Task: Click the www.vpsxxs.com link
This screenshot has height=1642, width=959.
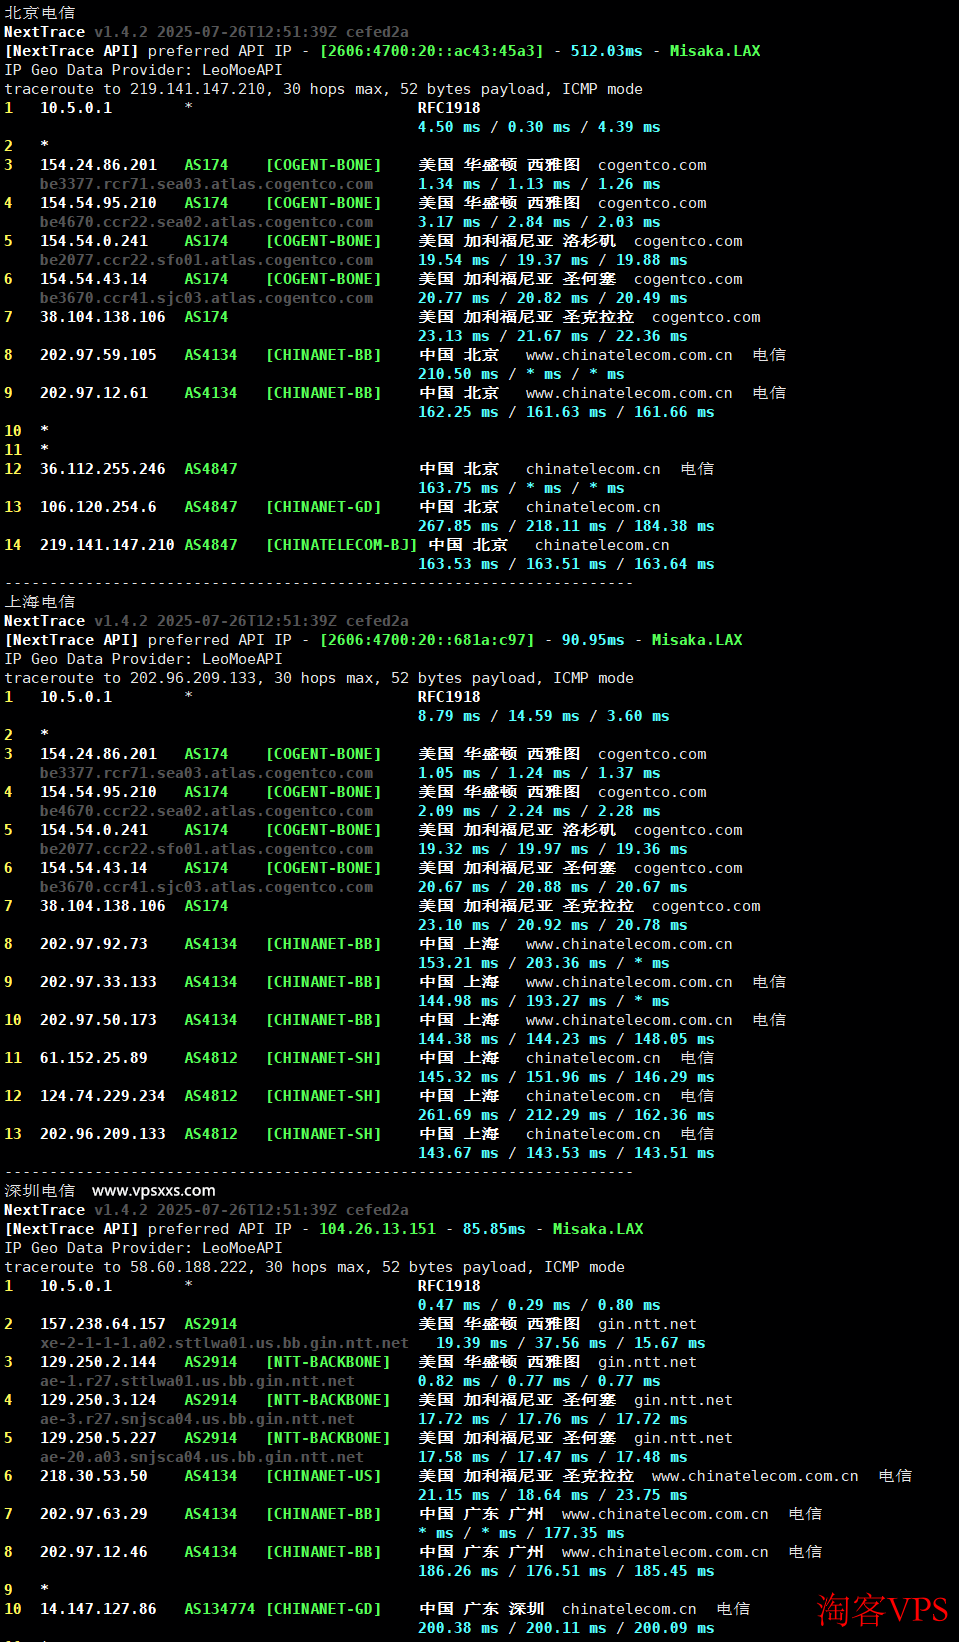Action: pyautogui.click(x=153, y=1190)
